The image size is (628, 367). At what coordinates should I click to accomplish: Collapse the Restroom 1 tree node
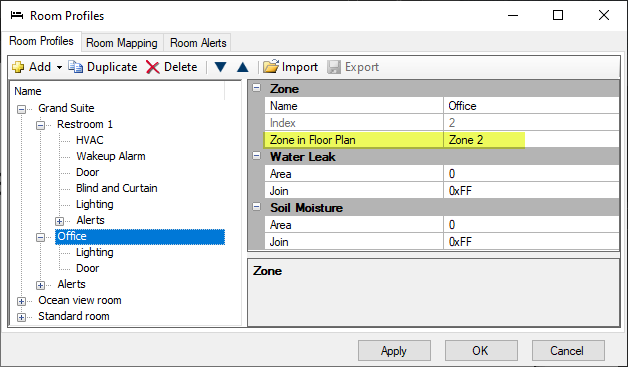click(40, 125)
